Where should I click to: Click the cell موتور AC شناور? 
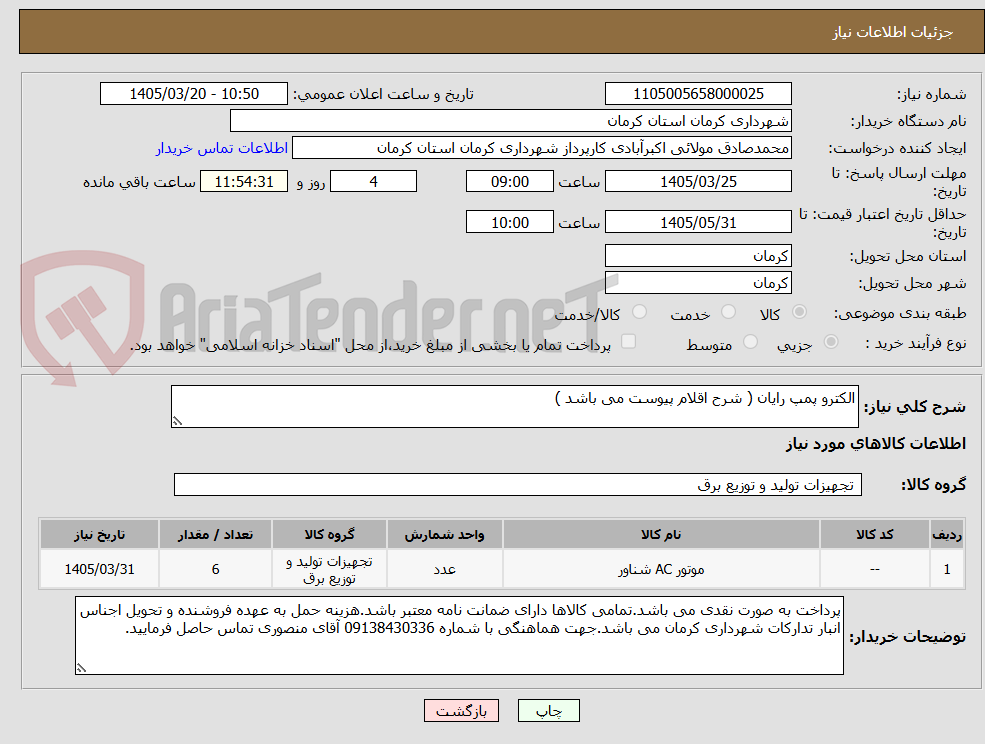(661, 569)
